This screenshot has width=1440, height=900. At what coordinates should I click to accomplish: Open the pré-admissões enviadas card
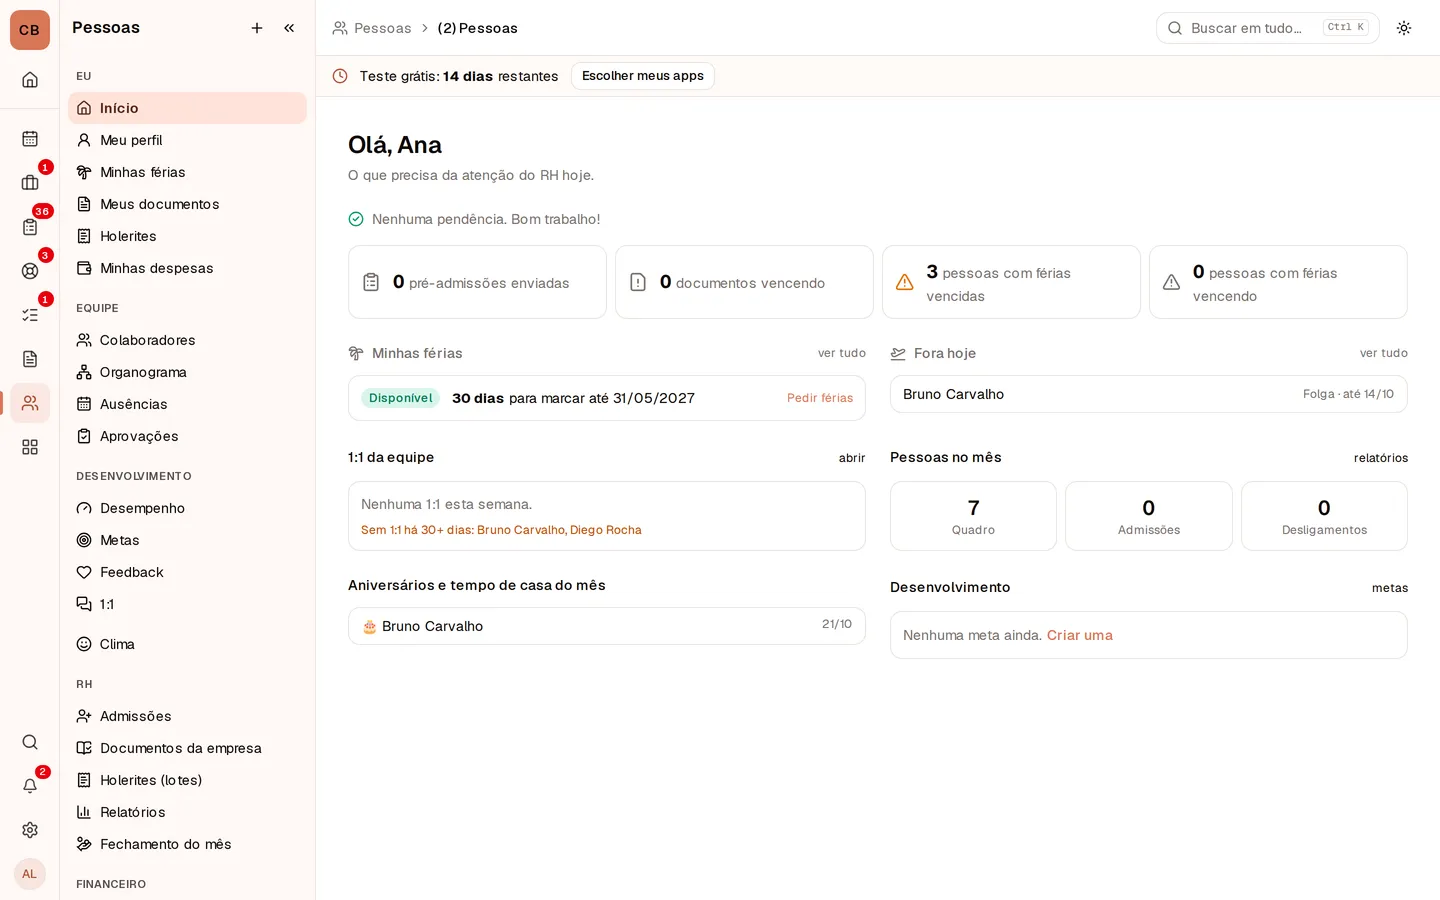pos(477,282)
